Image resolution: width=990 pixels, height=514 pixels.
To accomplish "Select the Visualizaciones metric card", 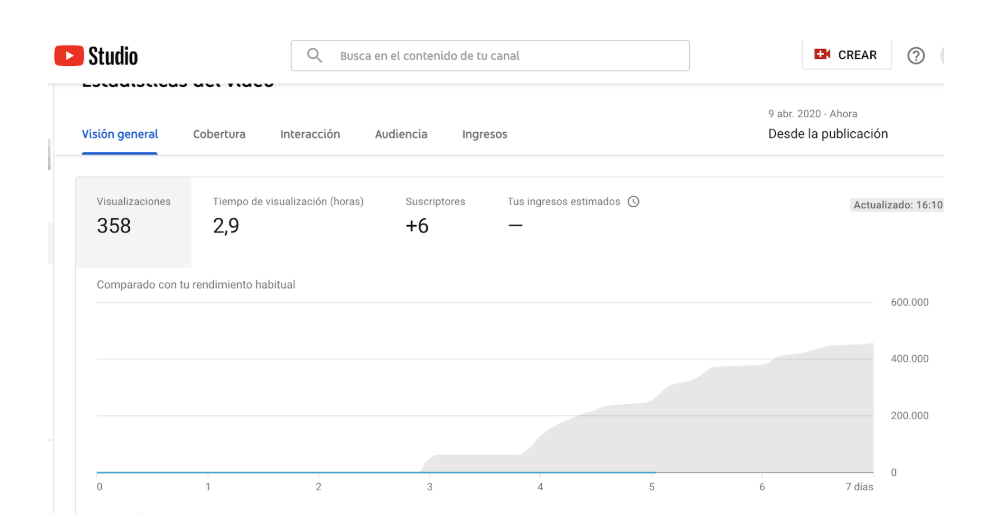I will [134, 215].
